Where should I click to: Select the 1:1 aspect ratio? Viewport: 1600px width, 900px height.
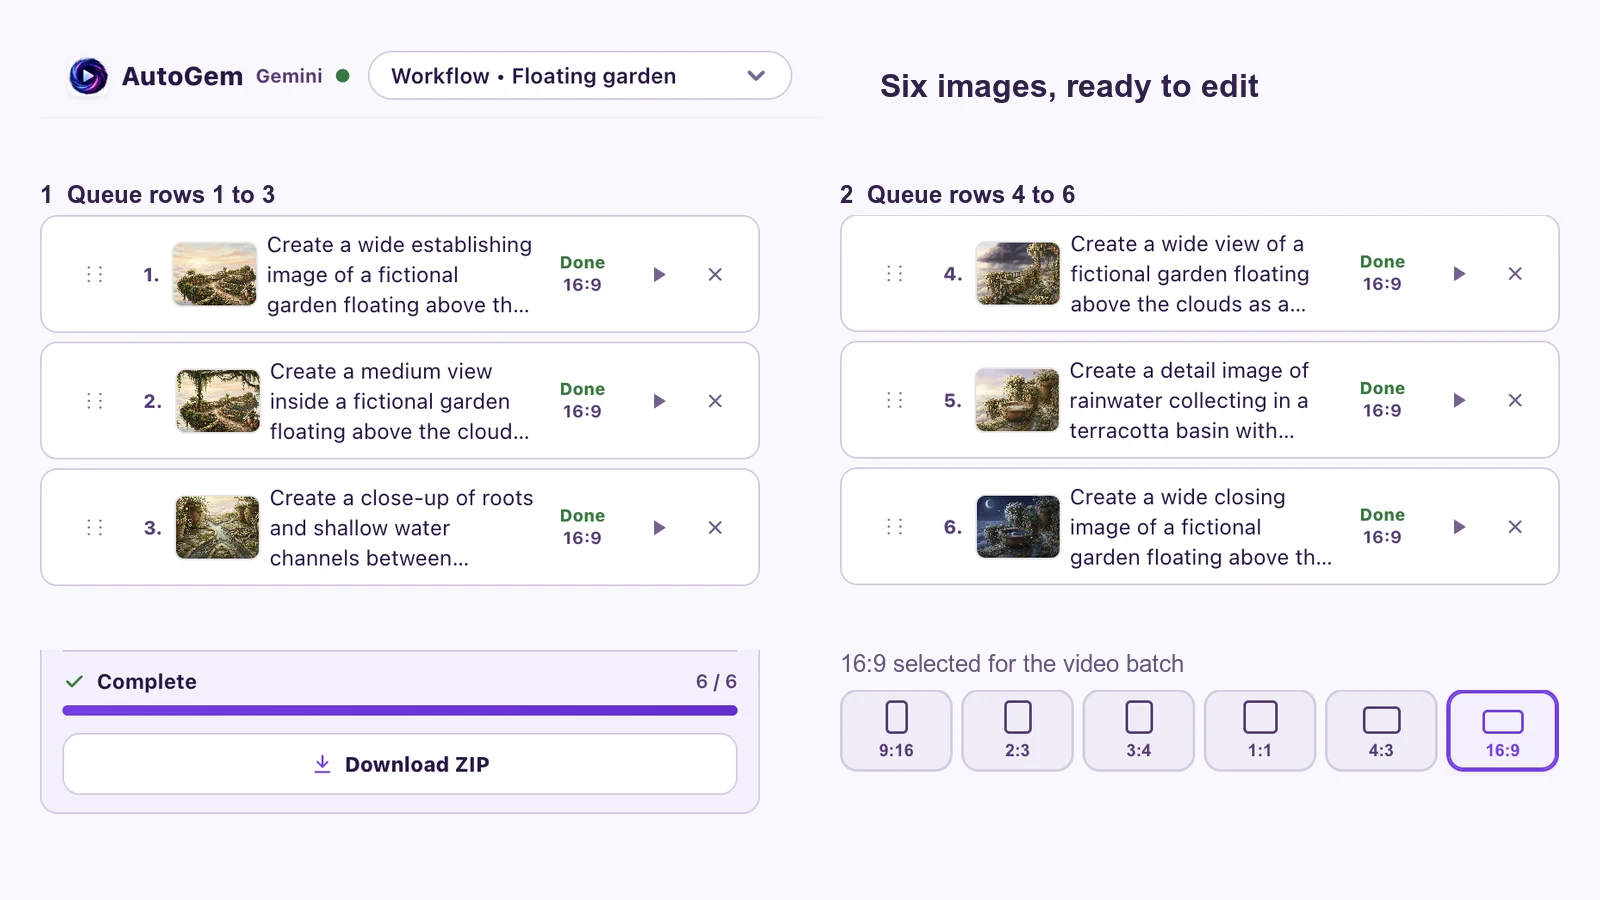[1260, 731]
